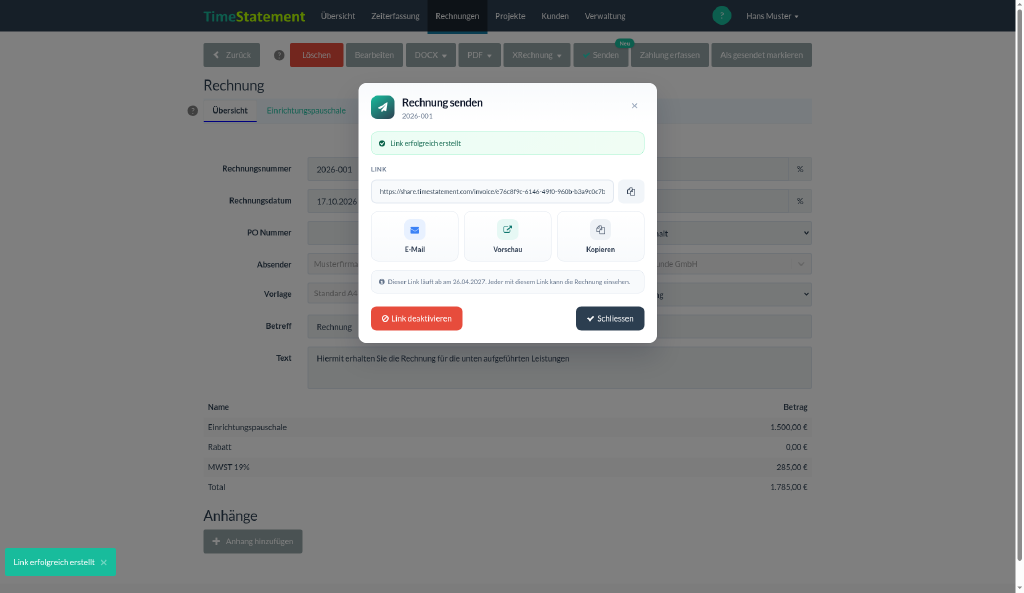Open help icon left of Übersicht tab

pos(193,111)
